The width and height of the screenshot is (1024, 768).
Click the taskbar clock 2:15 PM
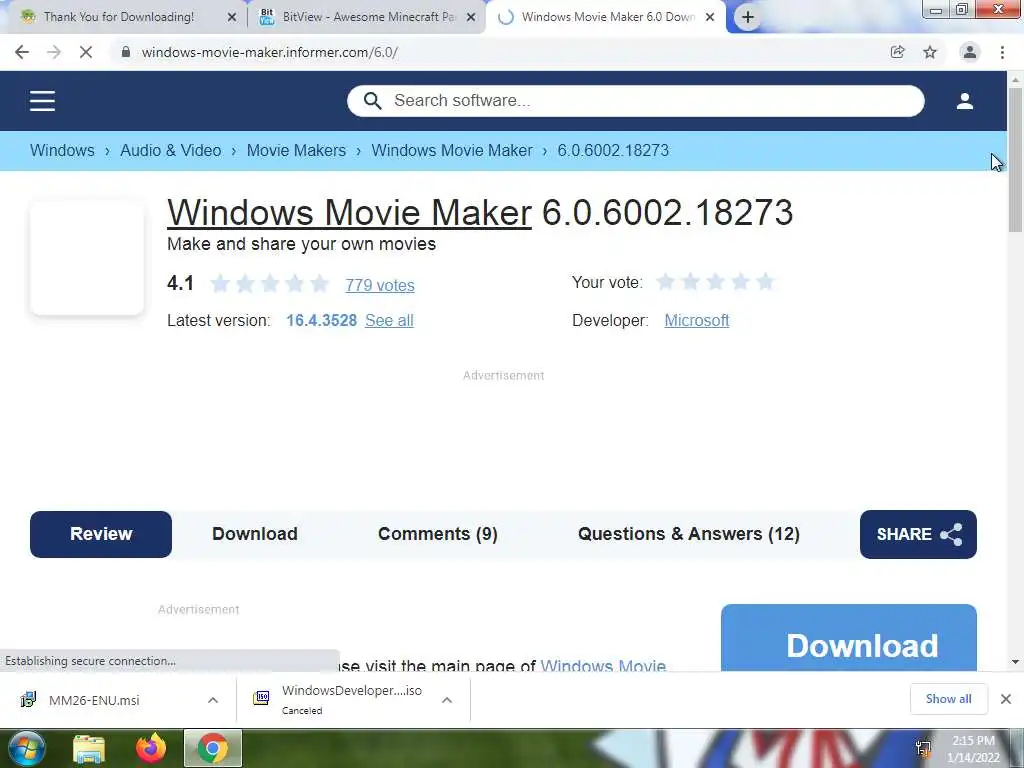(973, 749)
